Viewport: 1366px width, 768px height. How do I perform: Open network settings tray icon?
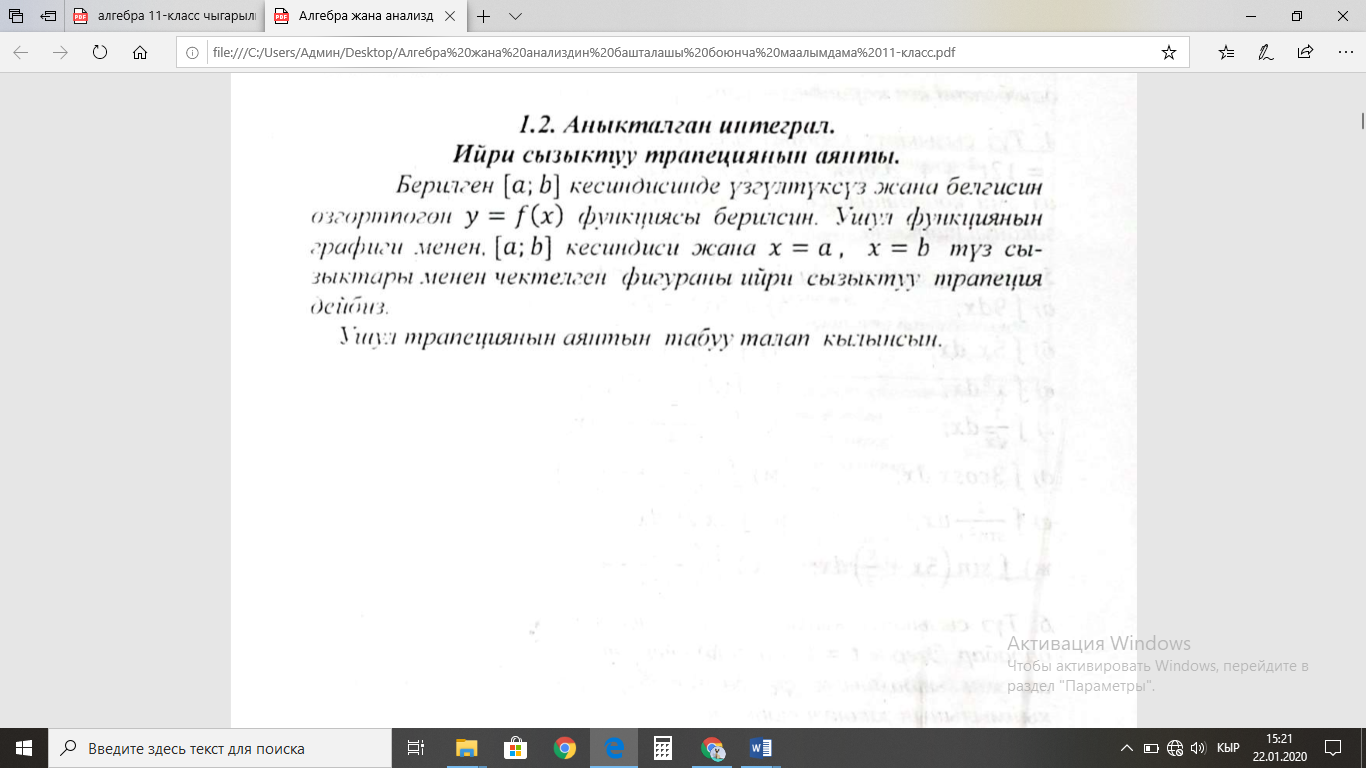coord(1175,748)
